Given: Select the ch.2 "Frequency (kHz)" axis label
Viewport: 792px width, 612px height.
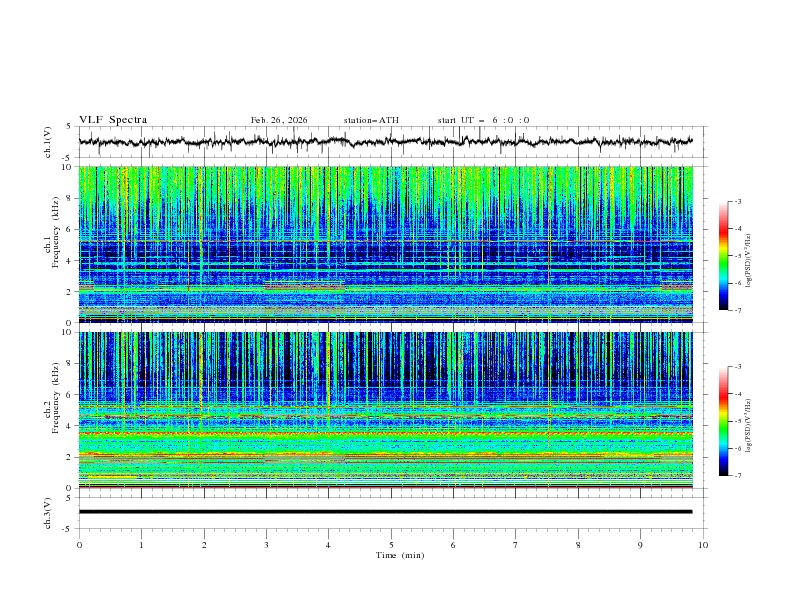Looking at the screenshot, I should 56,397.
